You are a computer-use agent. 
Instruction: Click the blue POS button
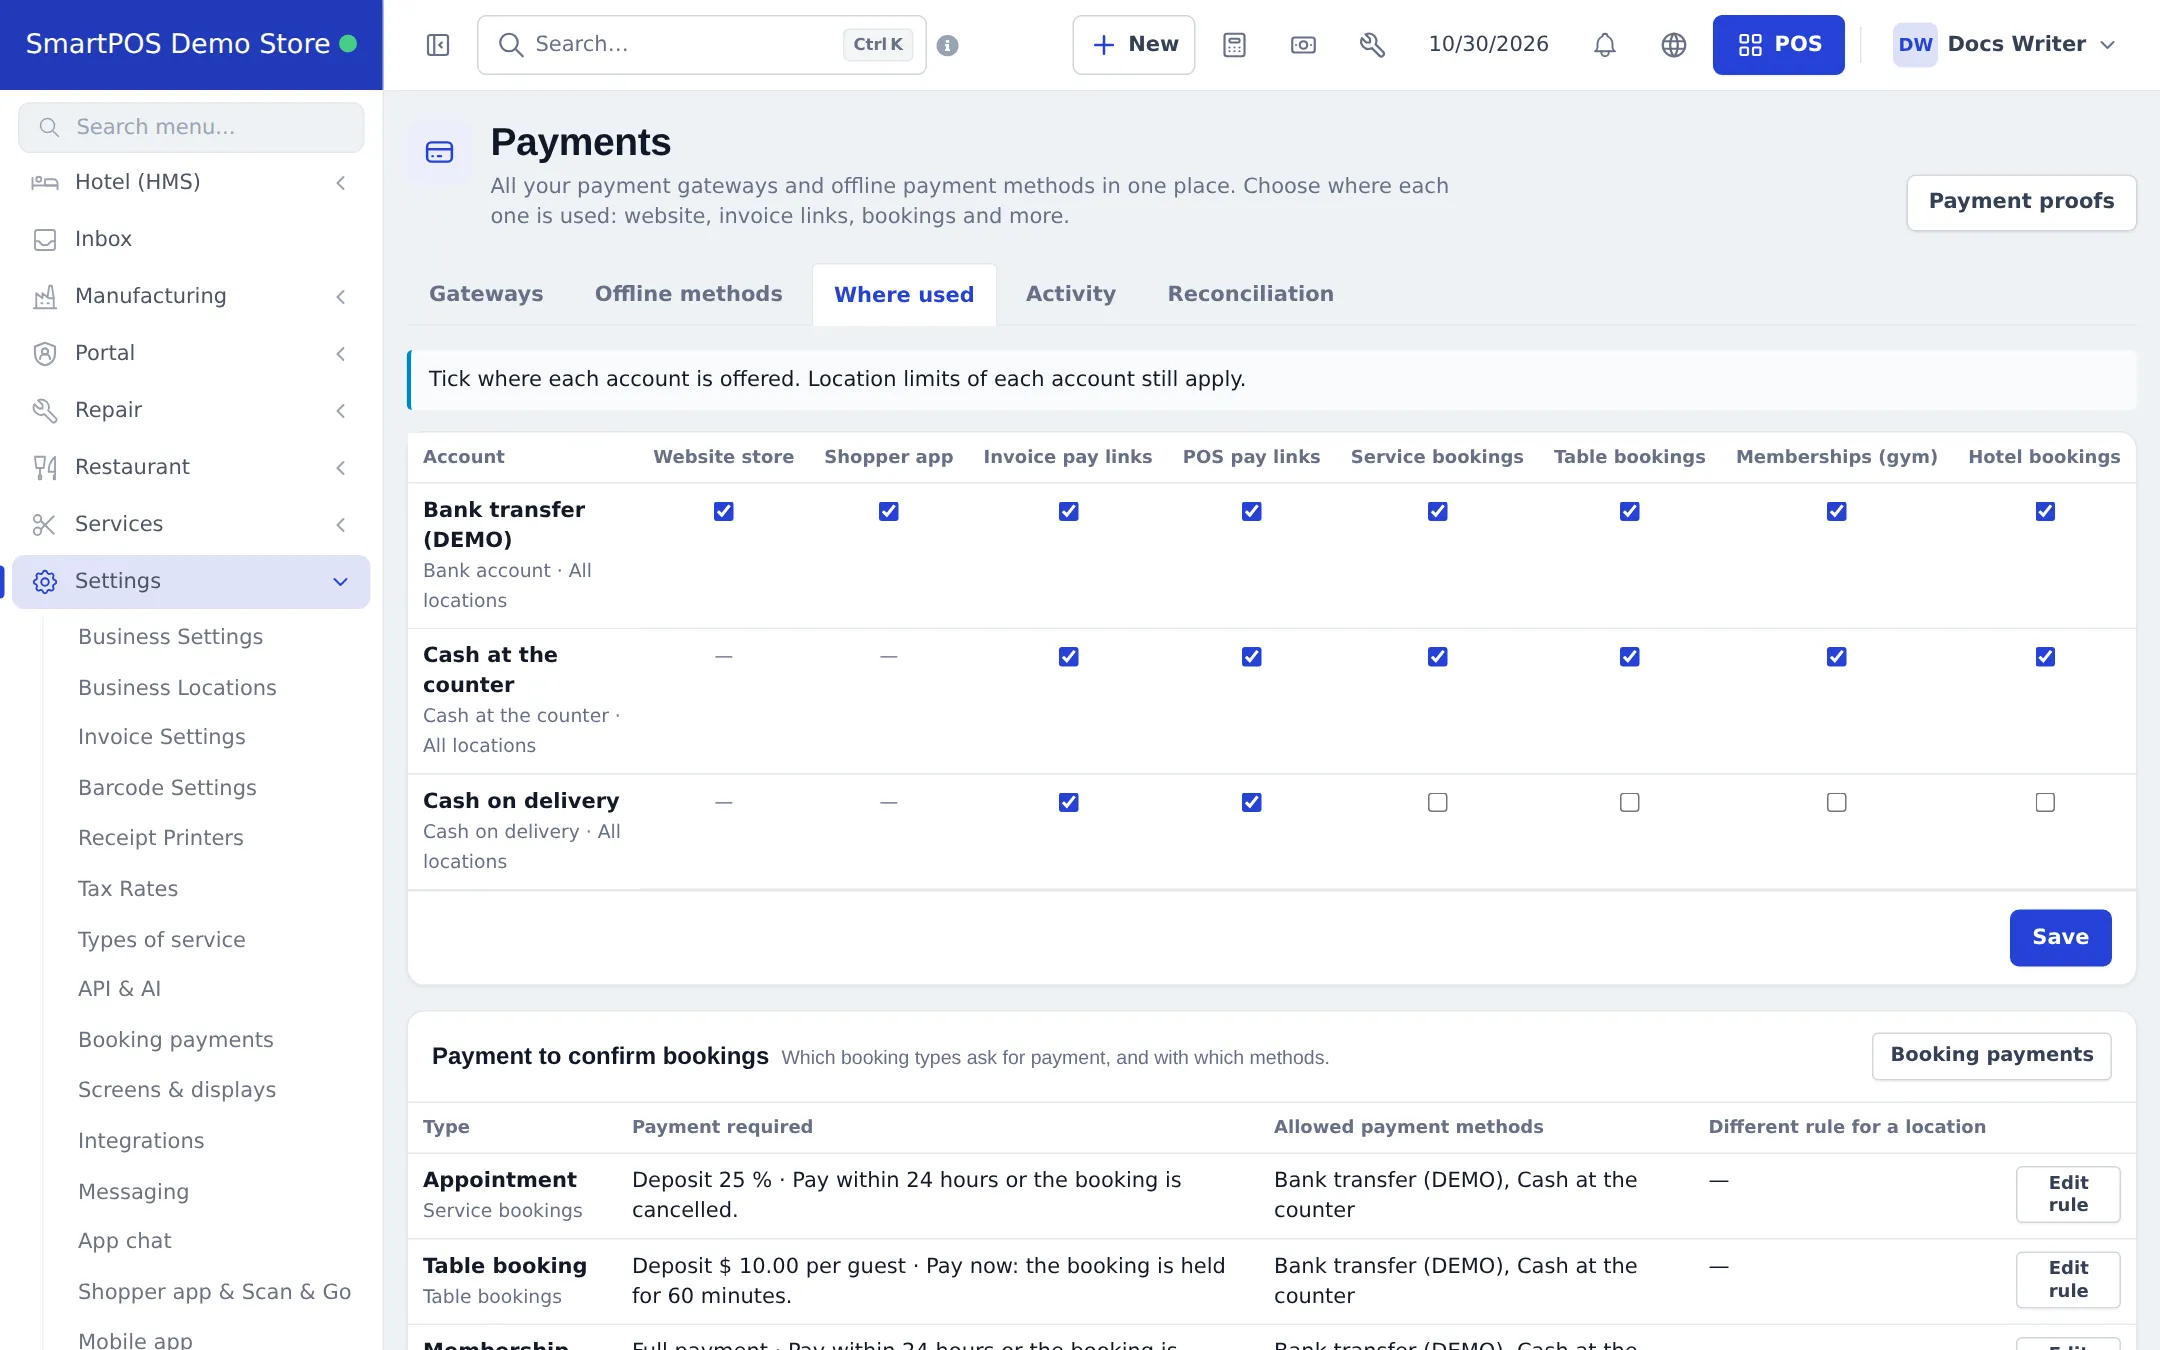[1778, 45]
